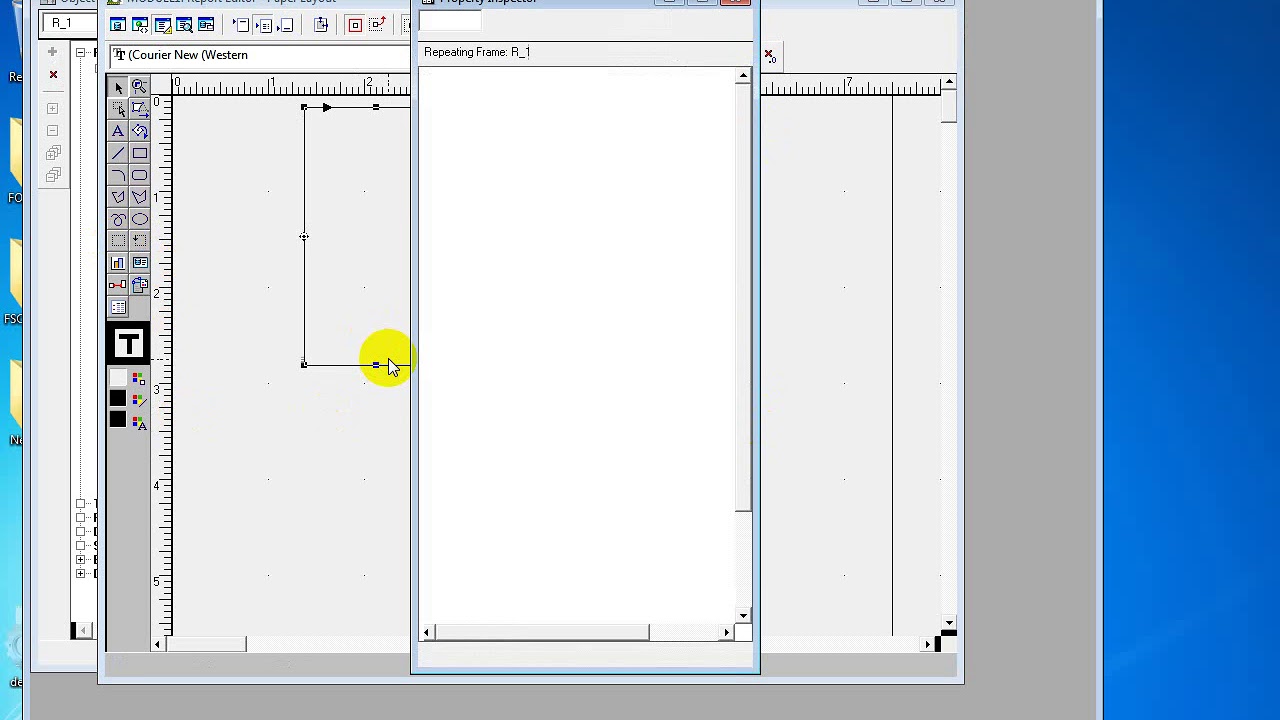This screenshot has width=1280, height=720.
Task: Click Expand icon in Object Navigator sidebar
Action: (53, 108)
